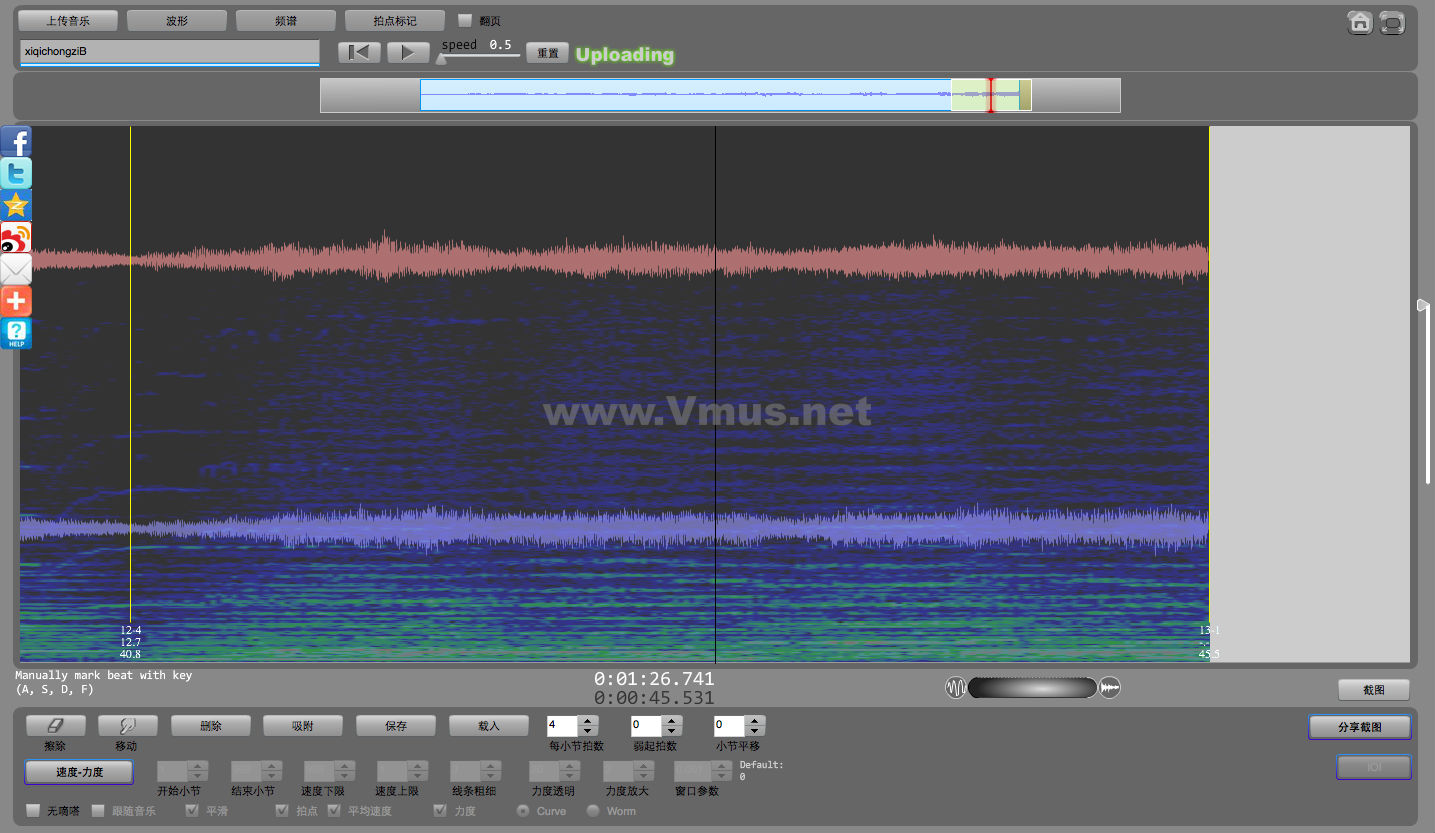Share via the Facebook icon

(16, 141)
